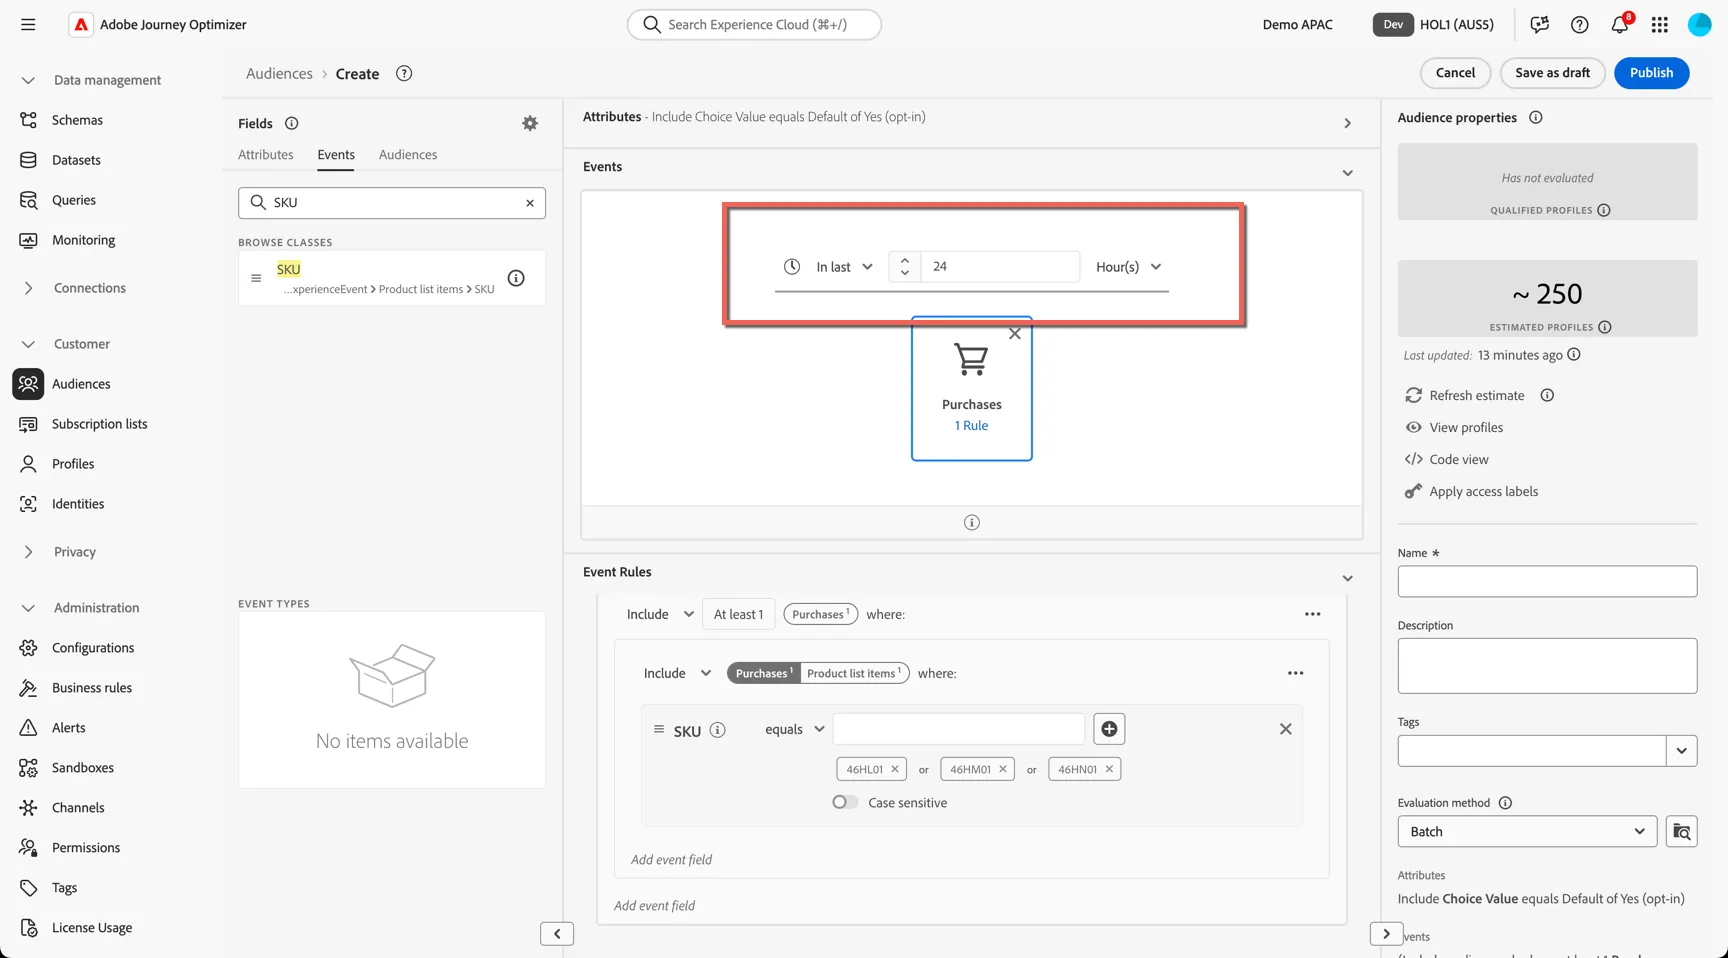Open the outer Include rule options menu

(x=1312, y=614)
